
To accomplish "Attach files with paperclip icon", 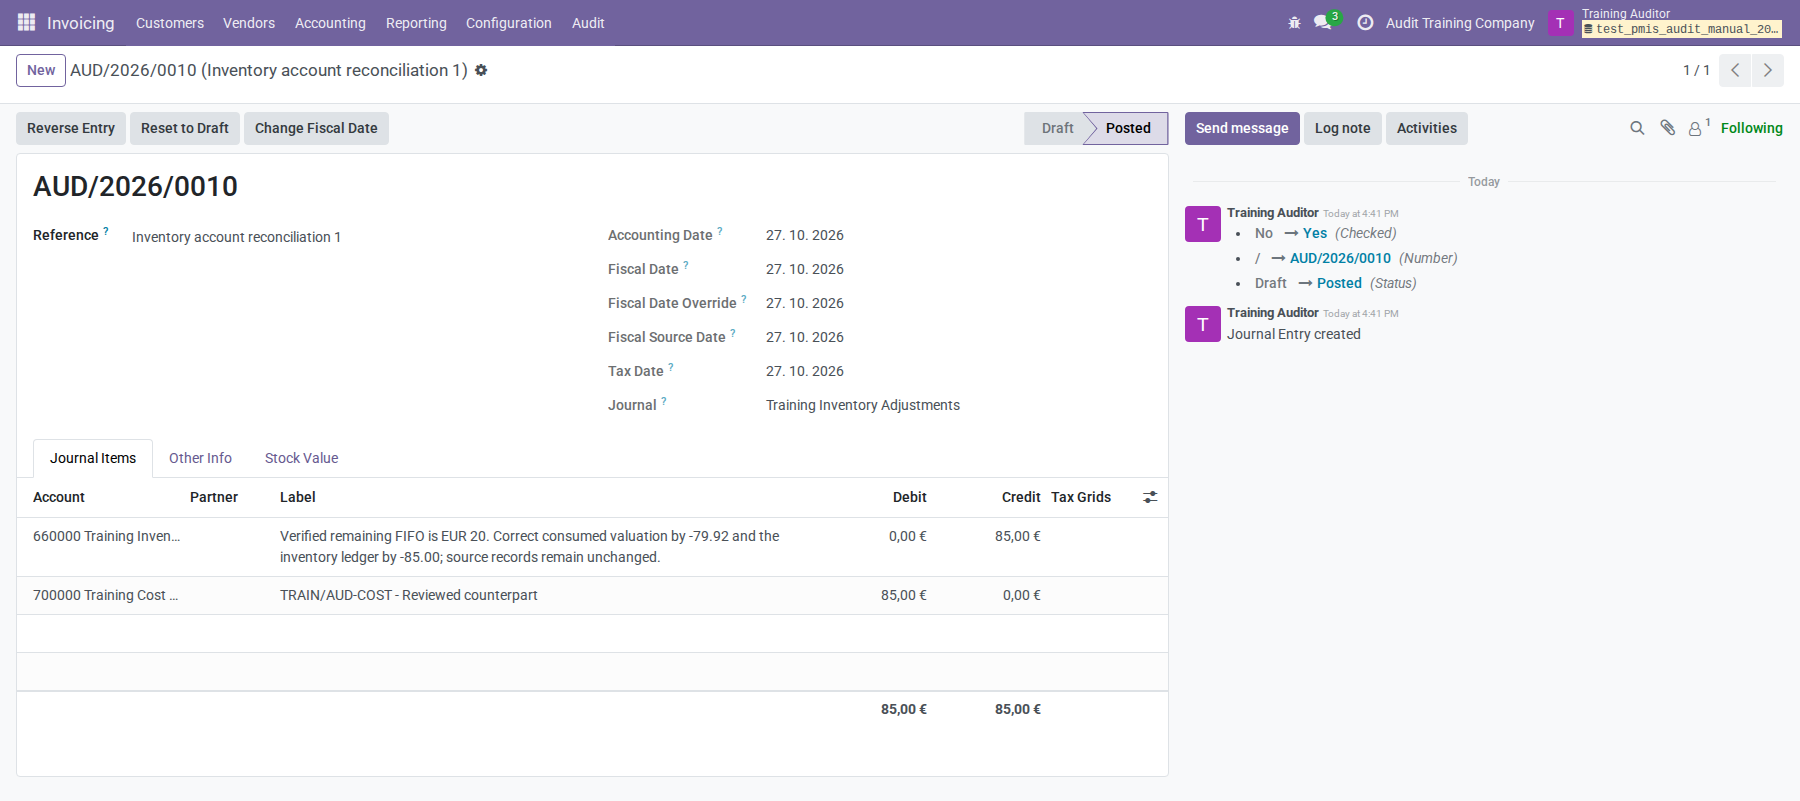I will click(x=1667, y=128).
